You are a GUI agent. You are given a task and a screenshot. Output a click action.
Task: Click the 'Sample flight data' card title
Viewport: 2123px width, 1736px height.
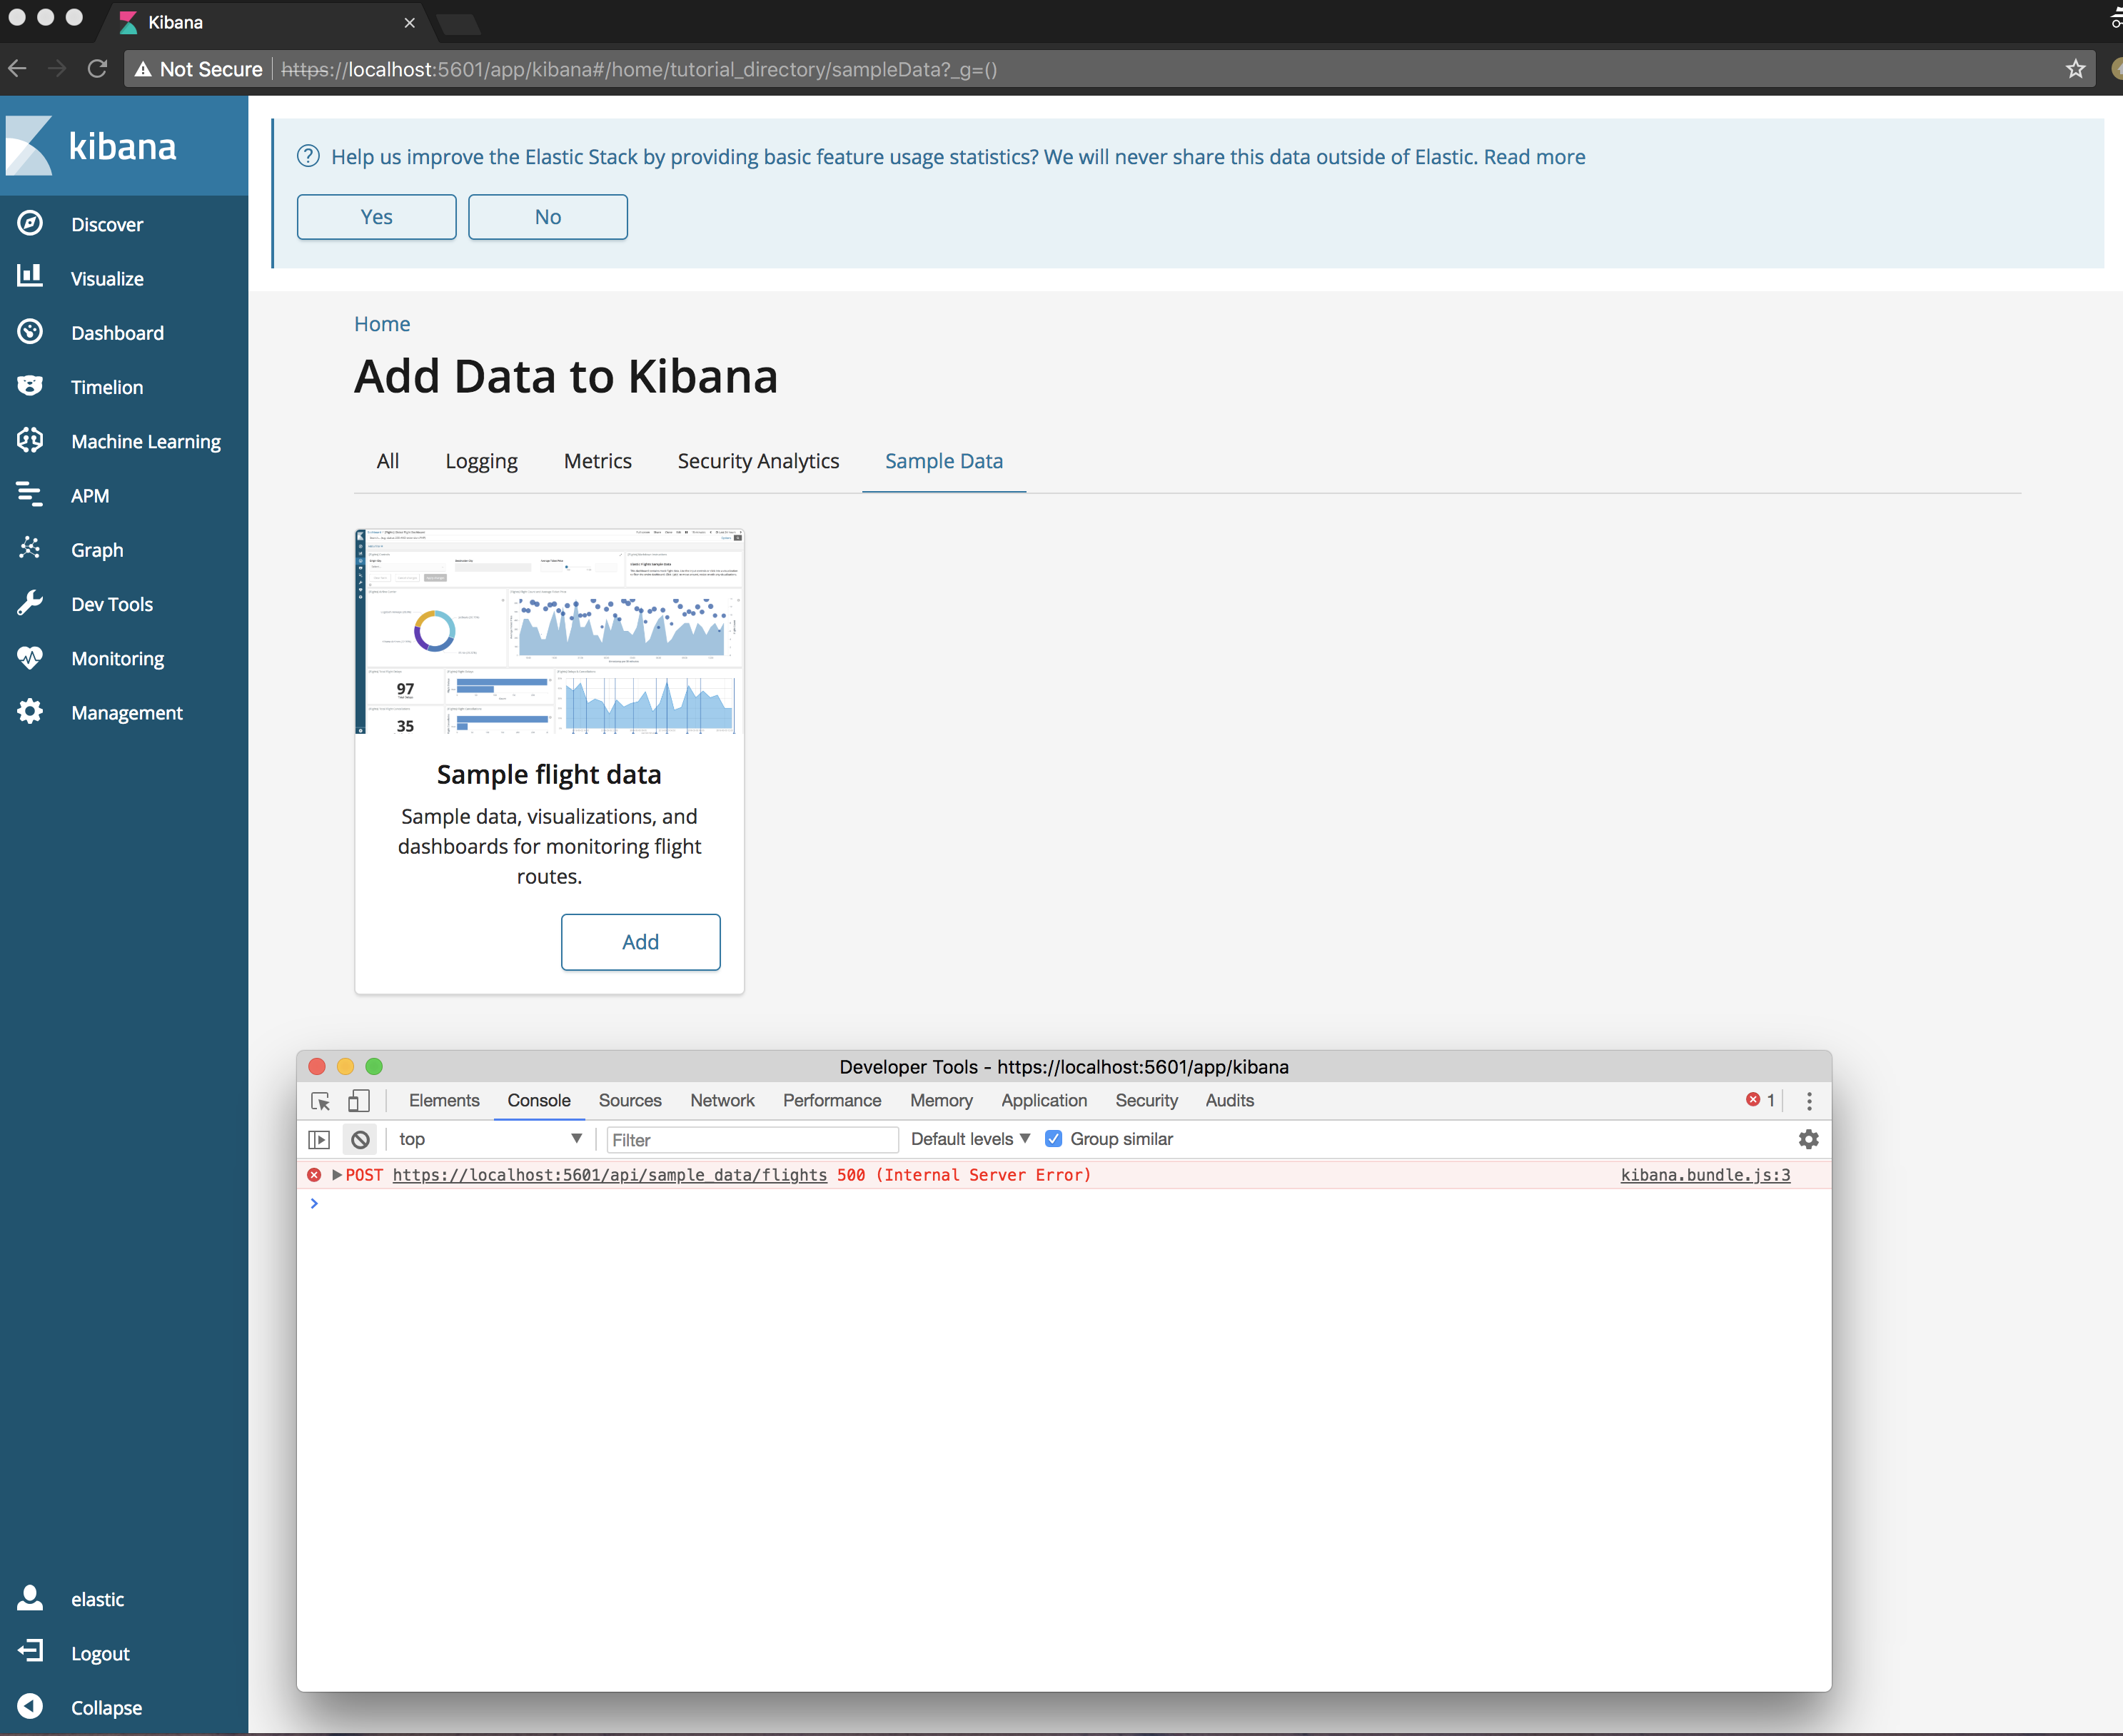pyautogui.click(x=549, y=774)
